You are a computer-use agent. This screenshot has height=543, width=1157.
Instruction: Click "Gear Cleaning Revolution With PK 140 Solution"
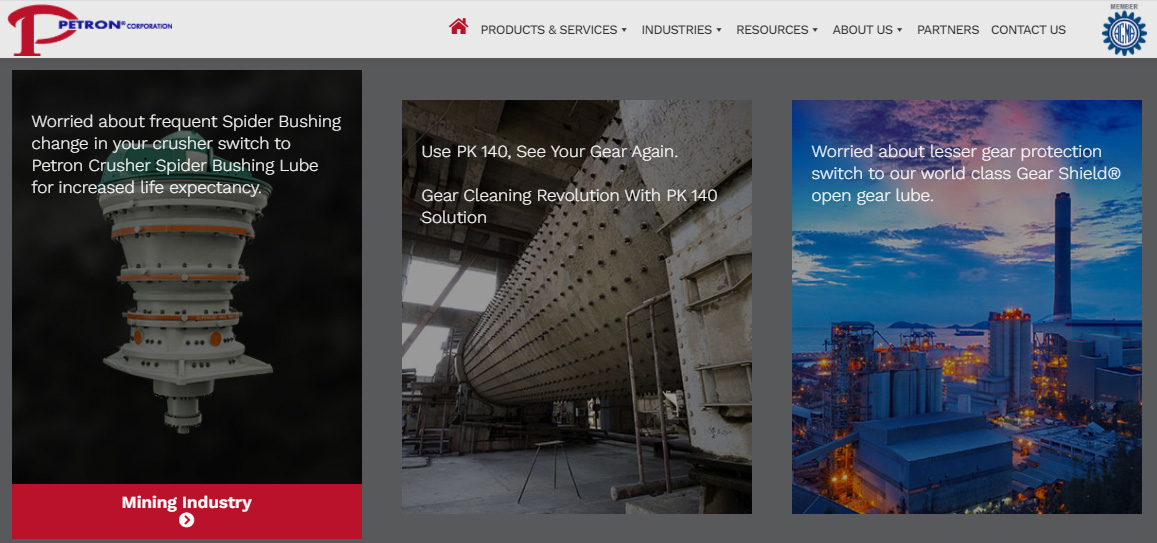click(x=569, y=207)
